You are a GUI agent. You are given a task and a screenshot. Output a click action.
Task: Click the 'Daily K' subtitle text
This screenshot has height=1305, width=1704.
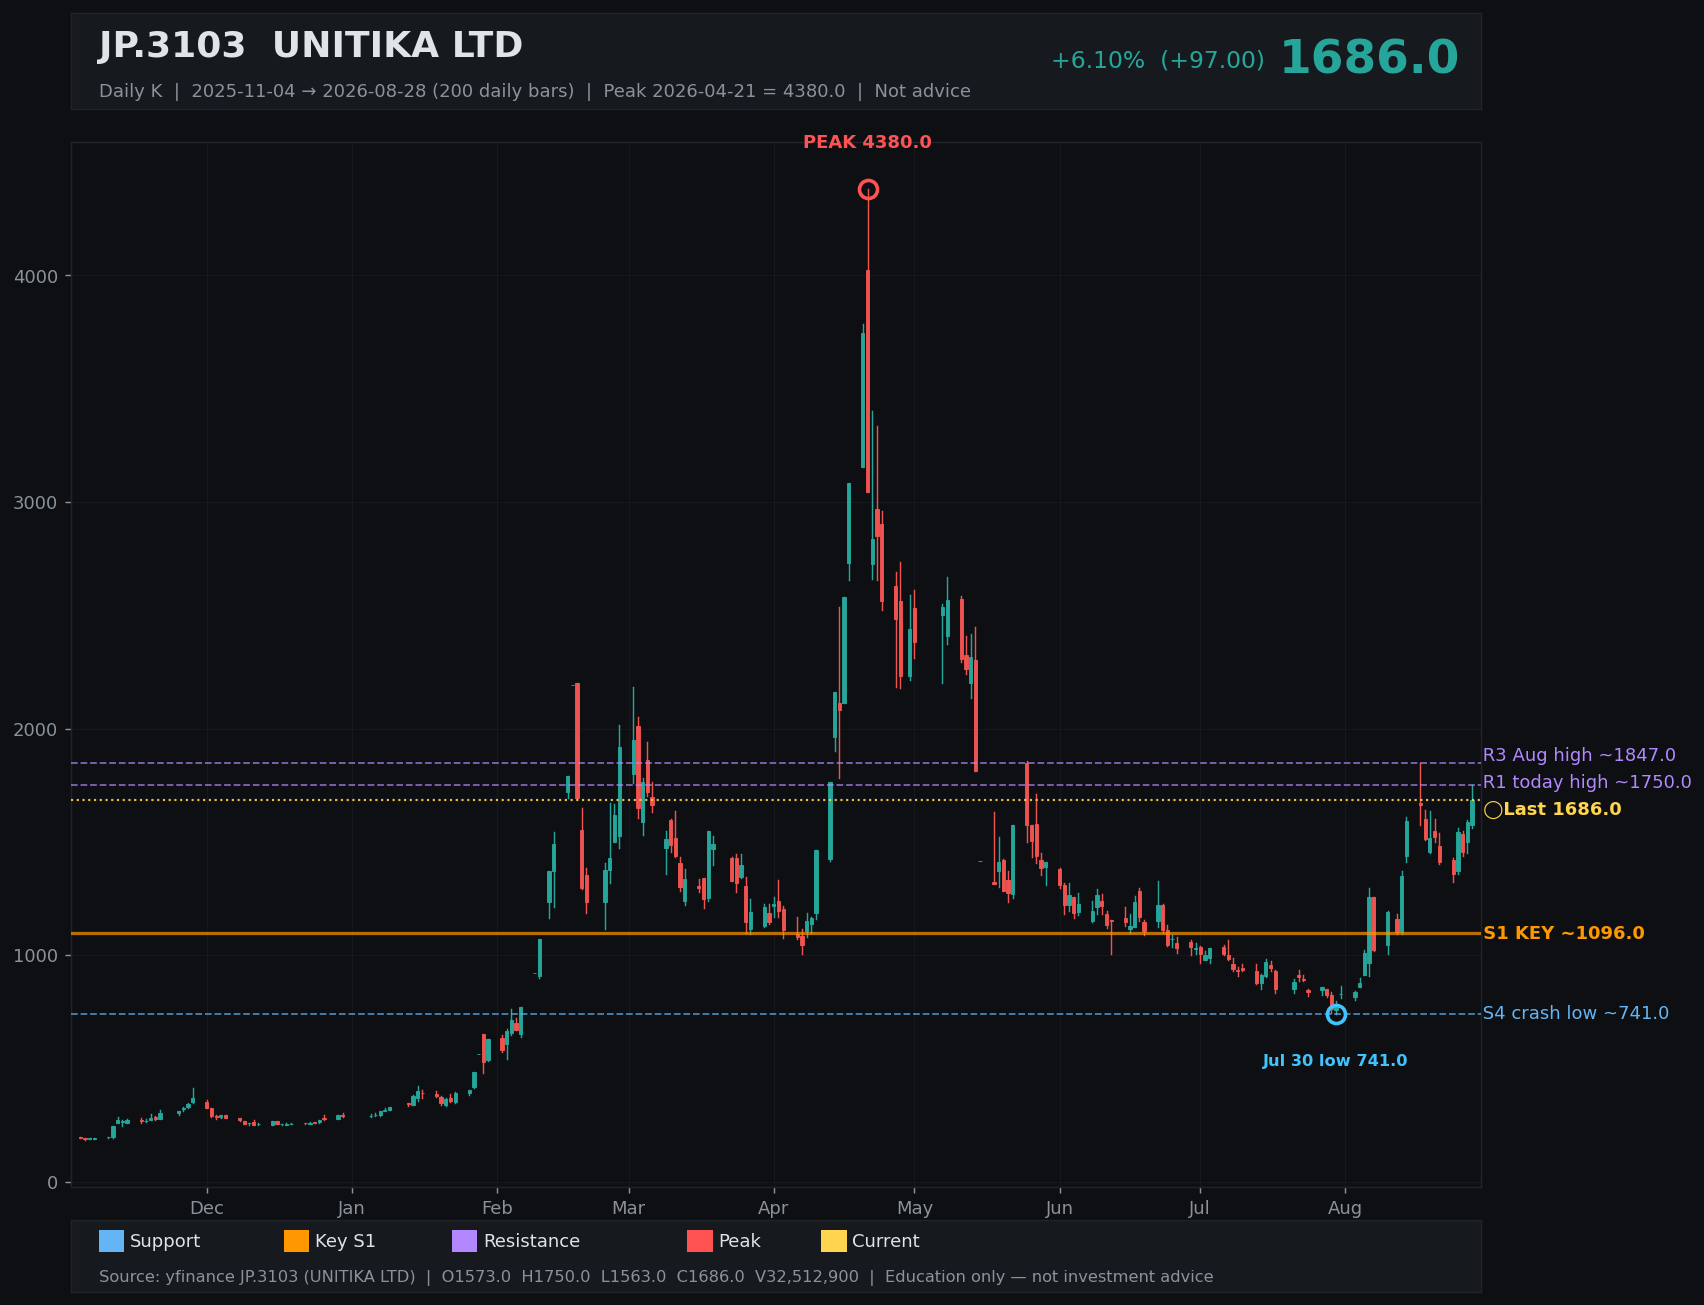pyautogui.click(x=130, y=91)
